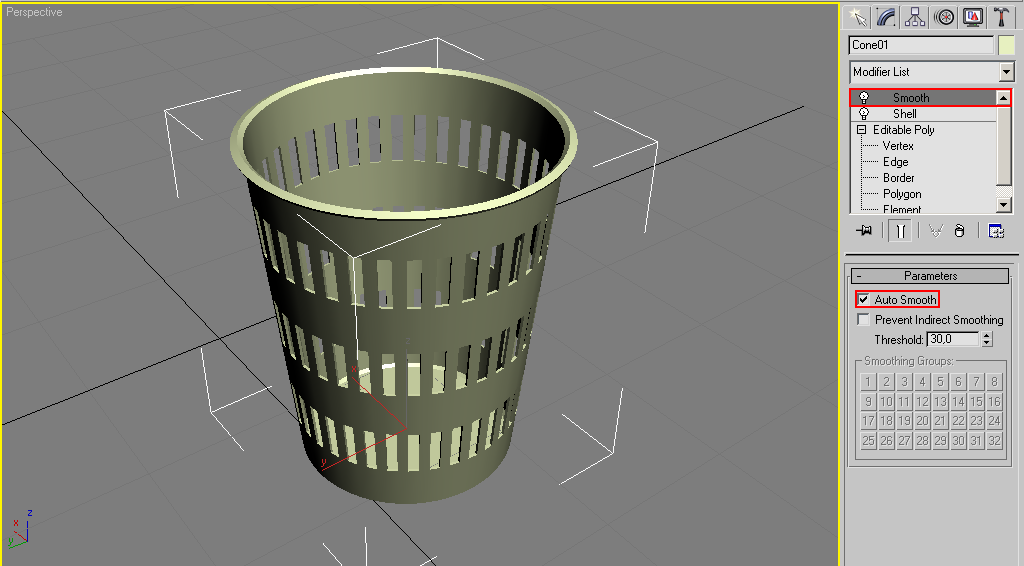Image resolution: width=1024 pixels, height=566 pixels.
Task: Click smoothing group button 1
Action: click(868, 381)
